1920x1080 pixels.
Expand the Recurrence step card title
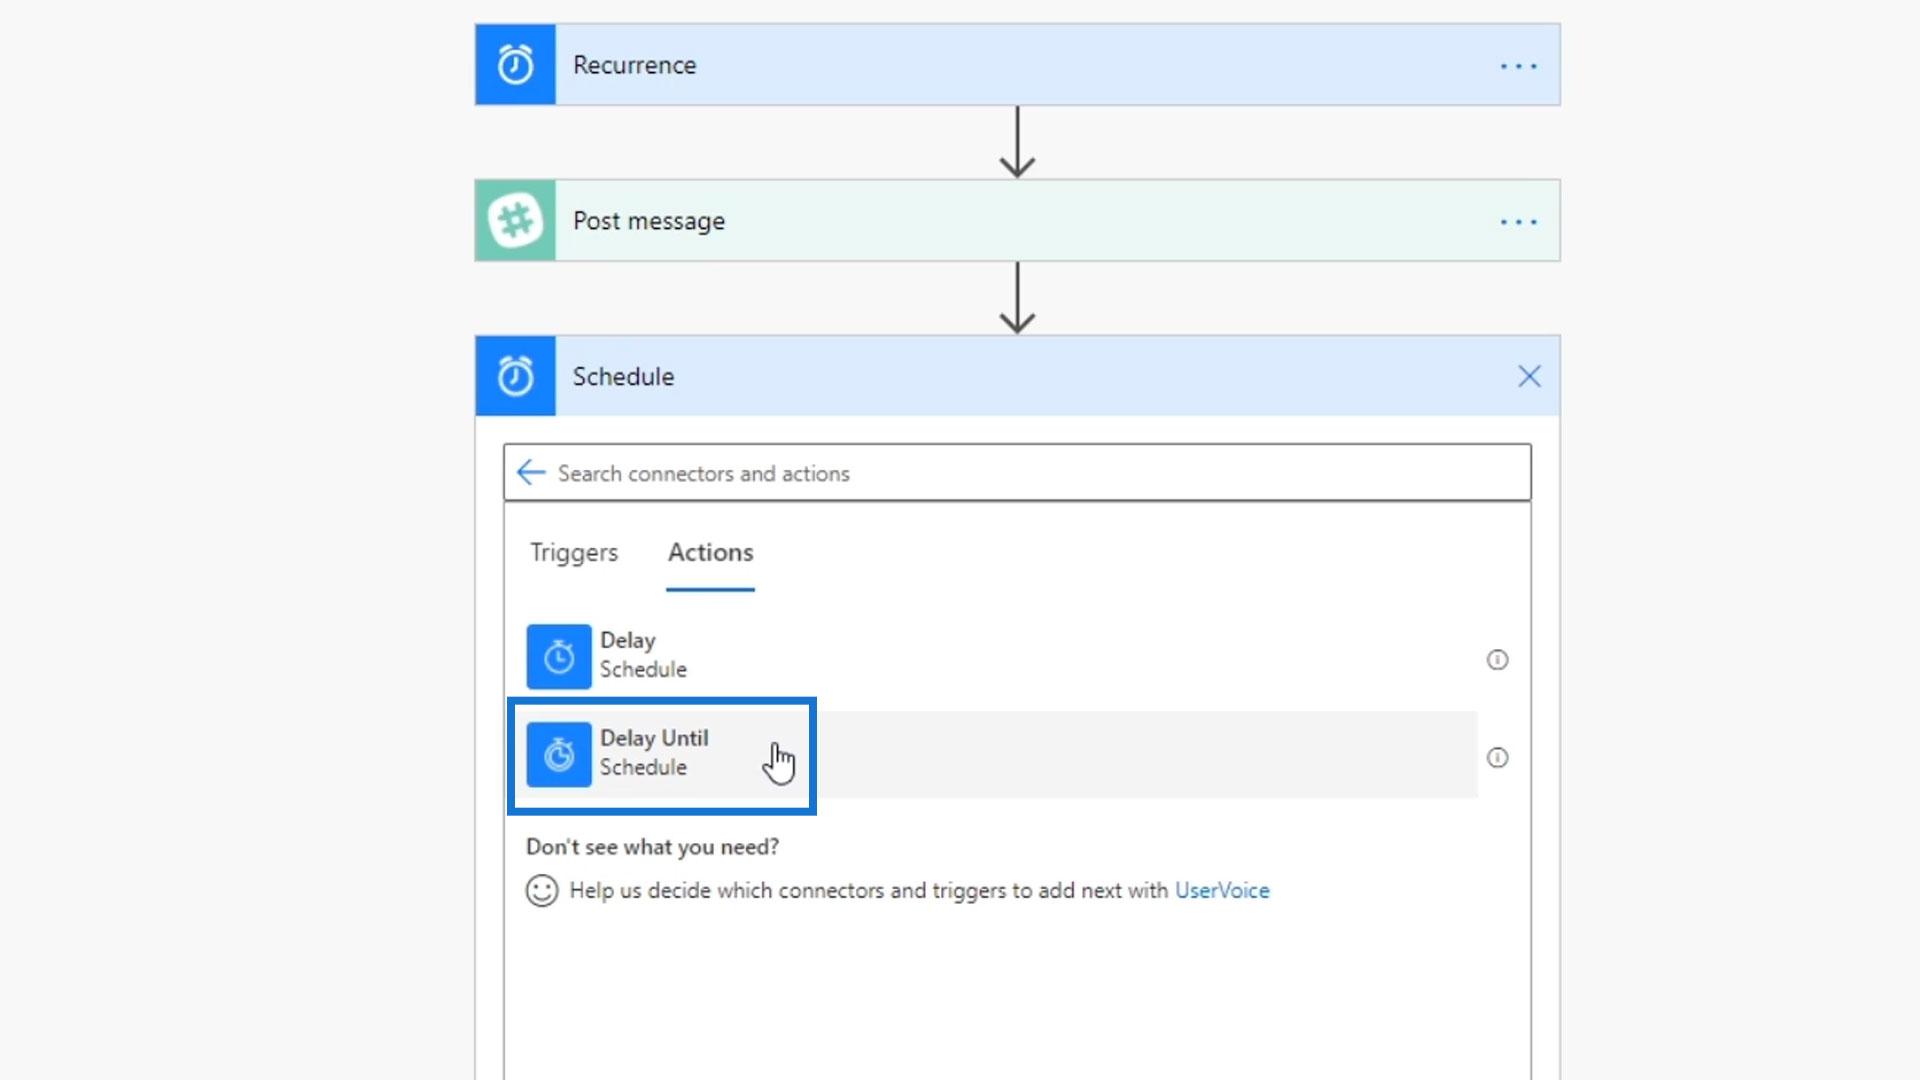pos(634,65)
